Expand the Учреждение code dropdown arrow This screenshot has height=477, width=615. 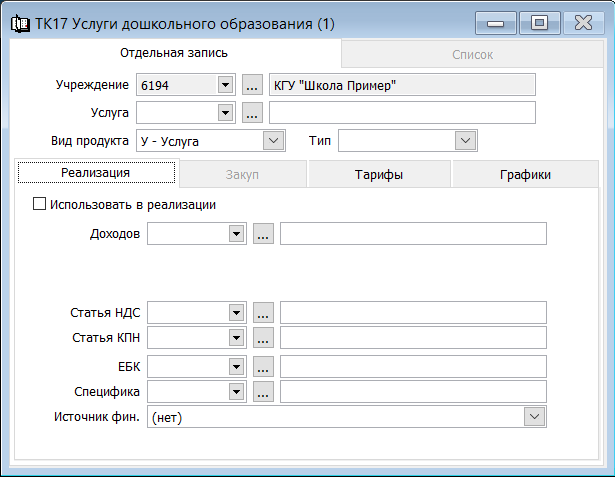(226, 85)
